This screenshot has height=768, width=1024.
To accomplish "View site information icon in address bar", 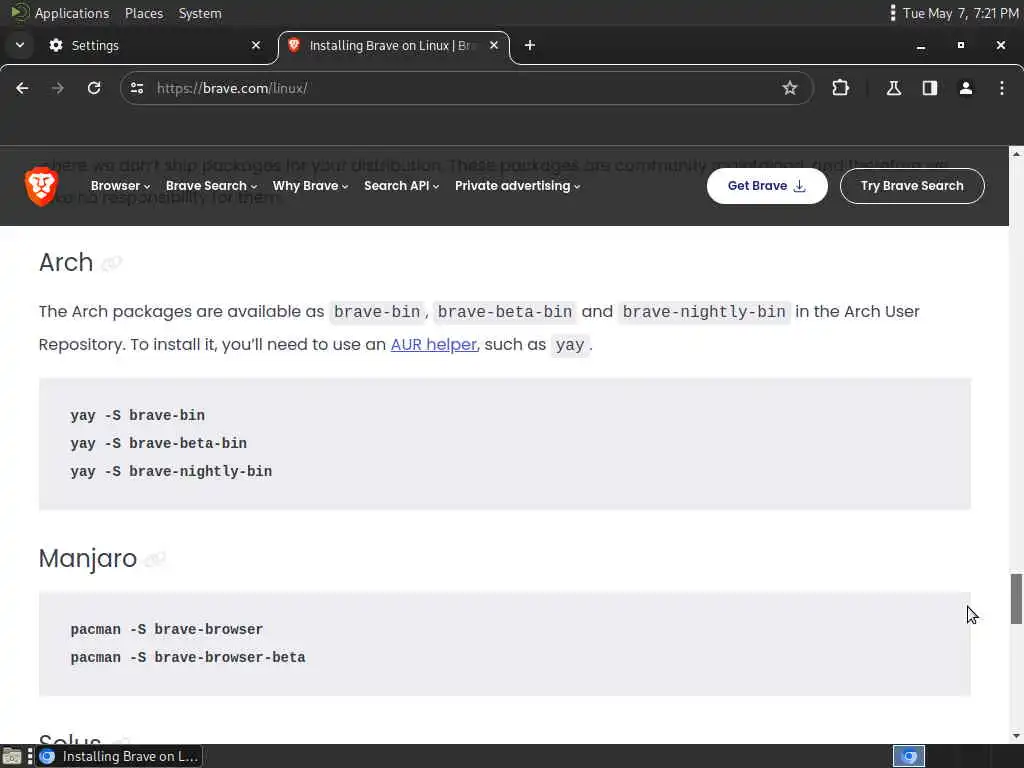I will [136, 88].
